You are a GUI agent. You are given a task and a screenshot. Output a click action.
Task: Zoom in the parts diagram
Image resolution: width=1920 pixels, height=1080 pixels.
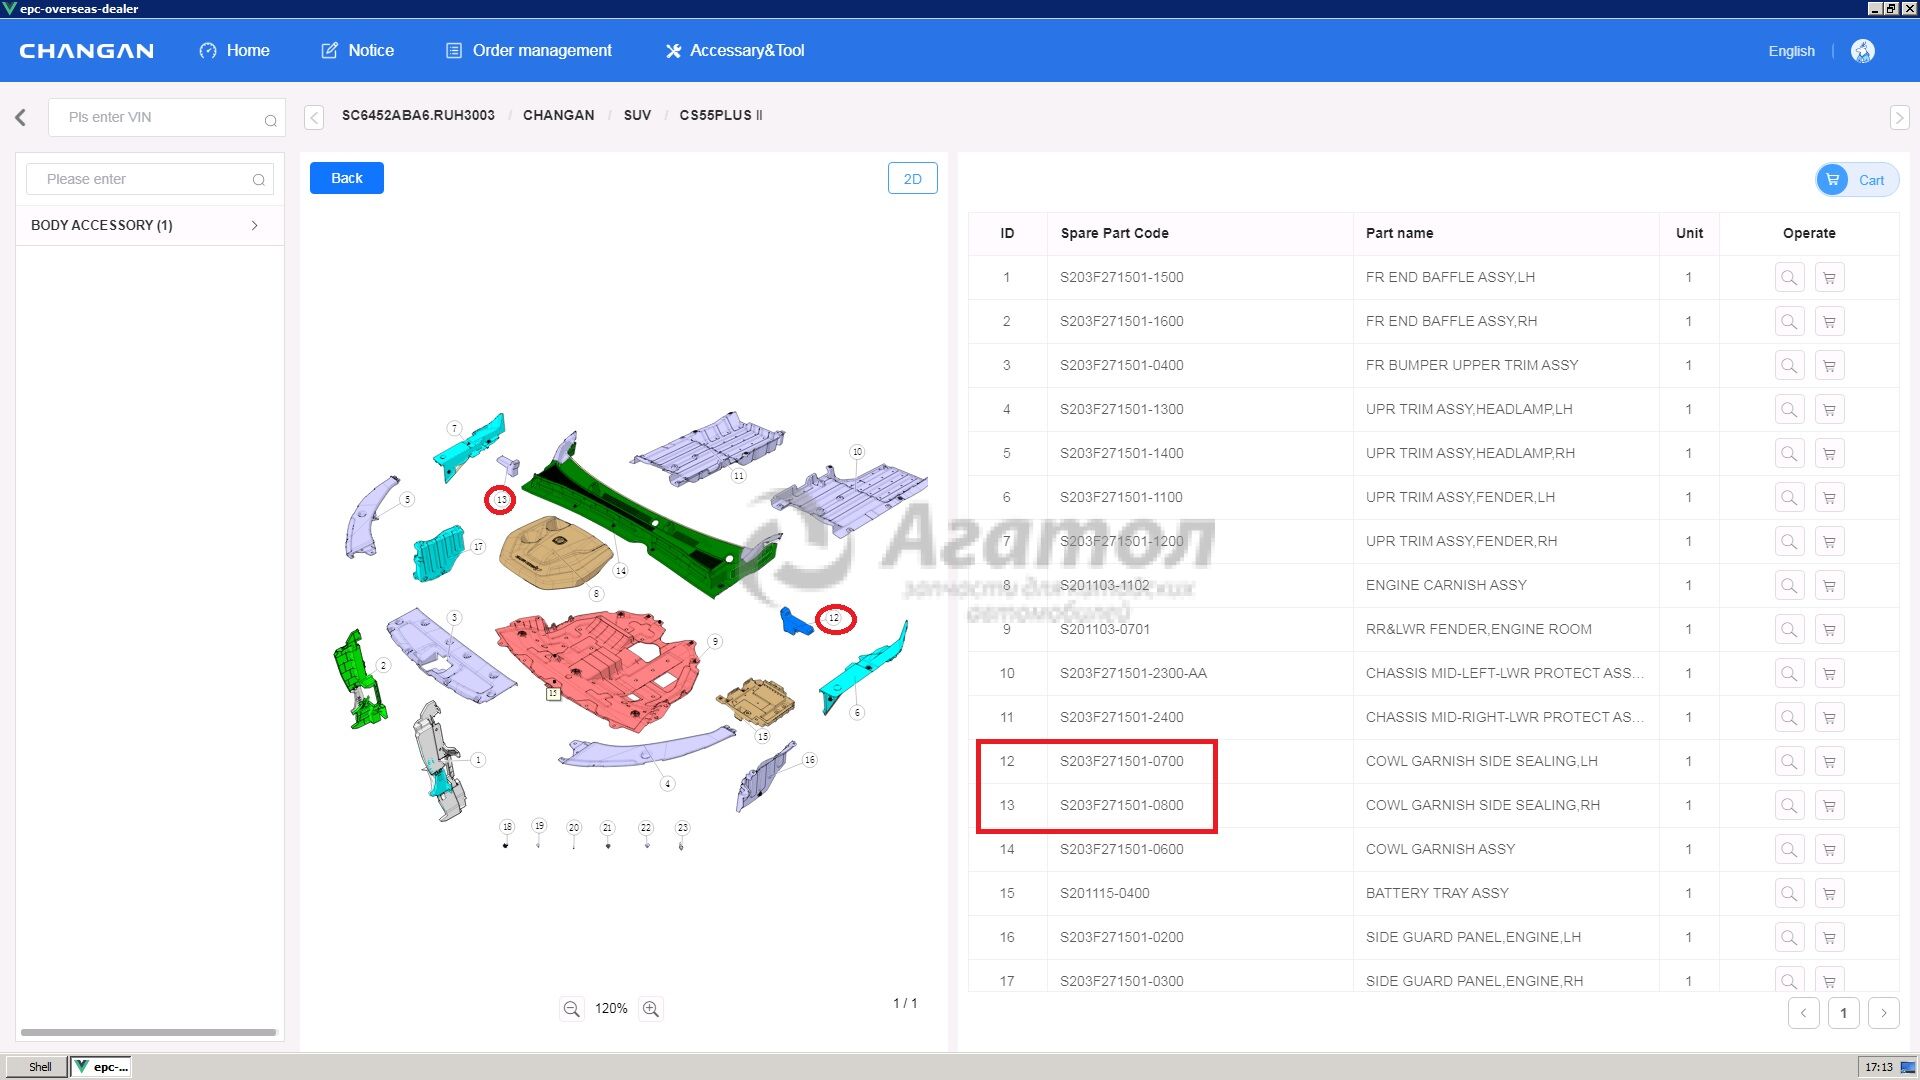[x=651, y=1009]
